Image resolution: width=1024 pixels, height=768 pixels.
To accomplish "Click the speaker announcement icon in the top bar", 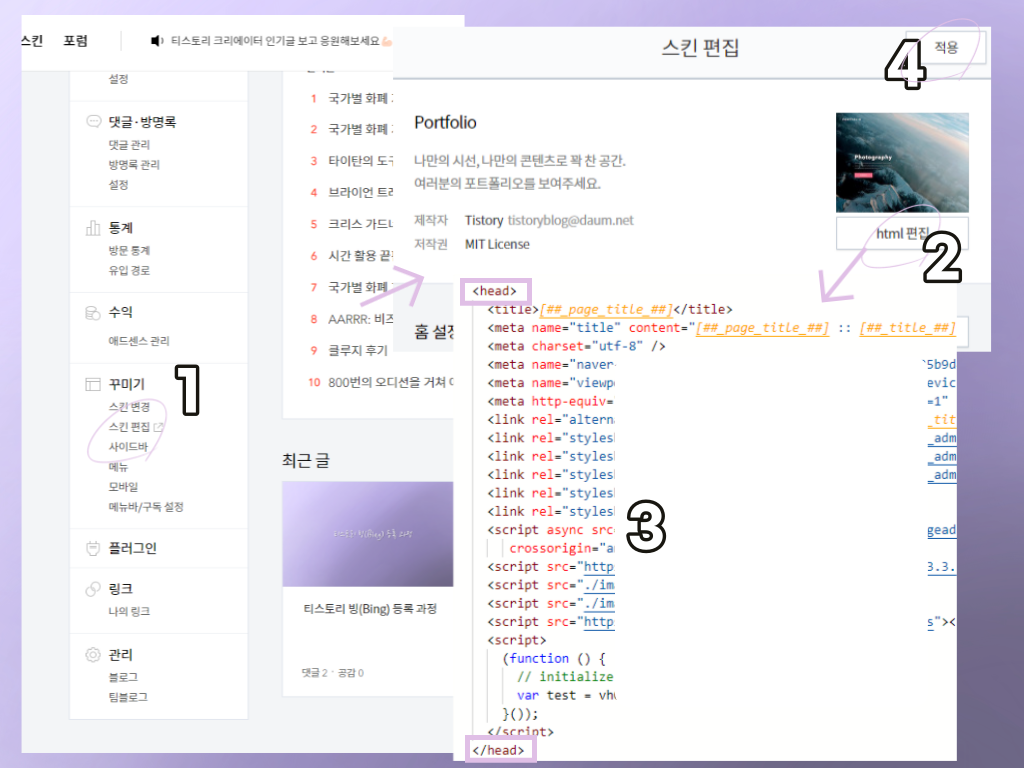I will [157, 41].
